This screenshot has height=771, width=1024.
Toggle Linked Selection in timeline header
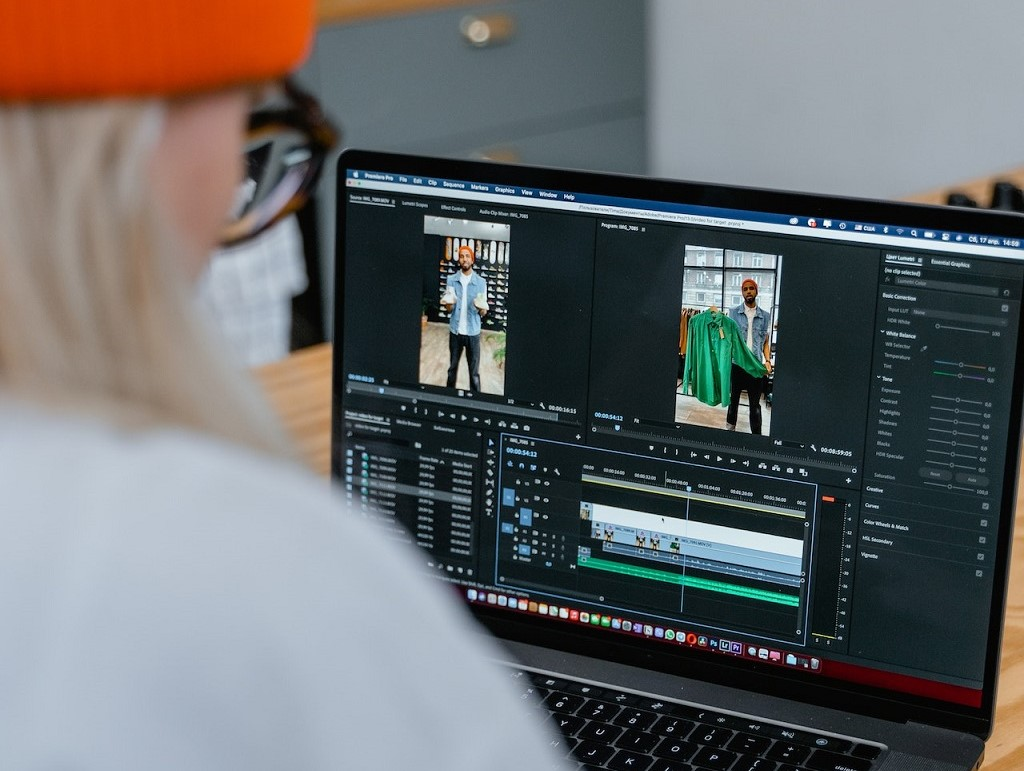[x=533, y=467]
